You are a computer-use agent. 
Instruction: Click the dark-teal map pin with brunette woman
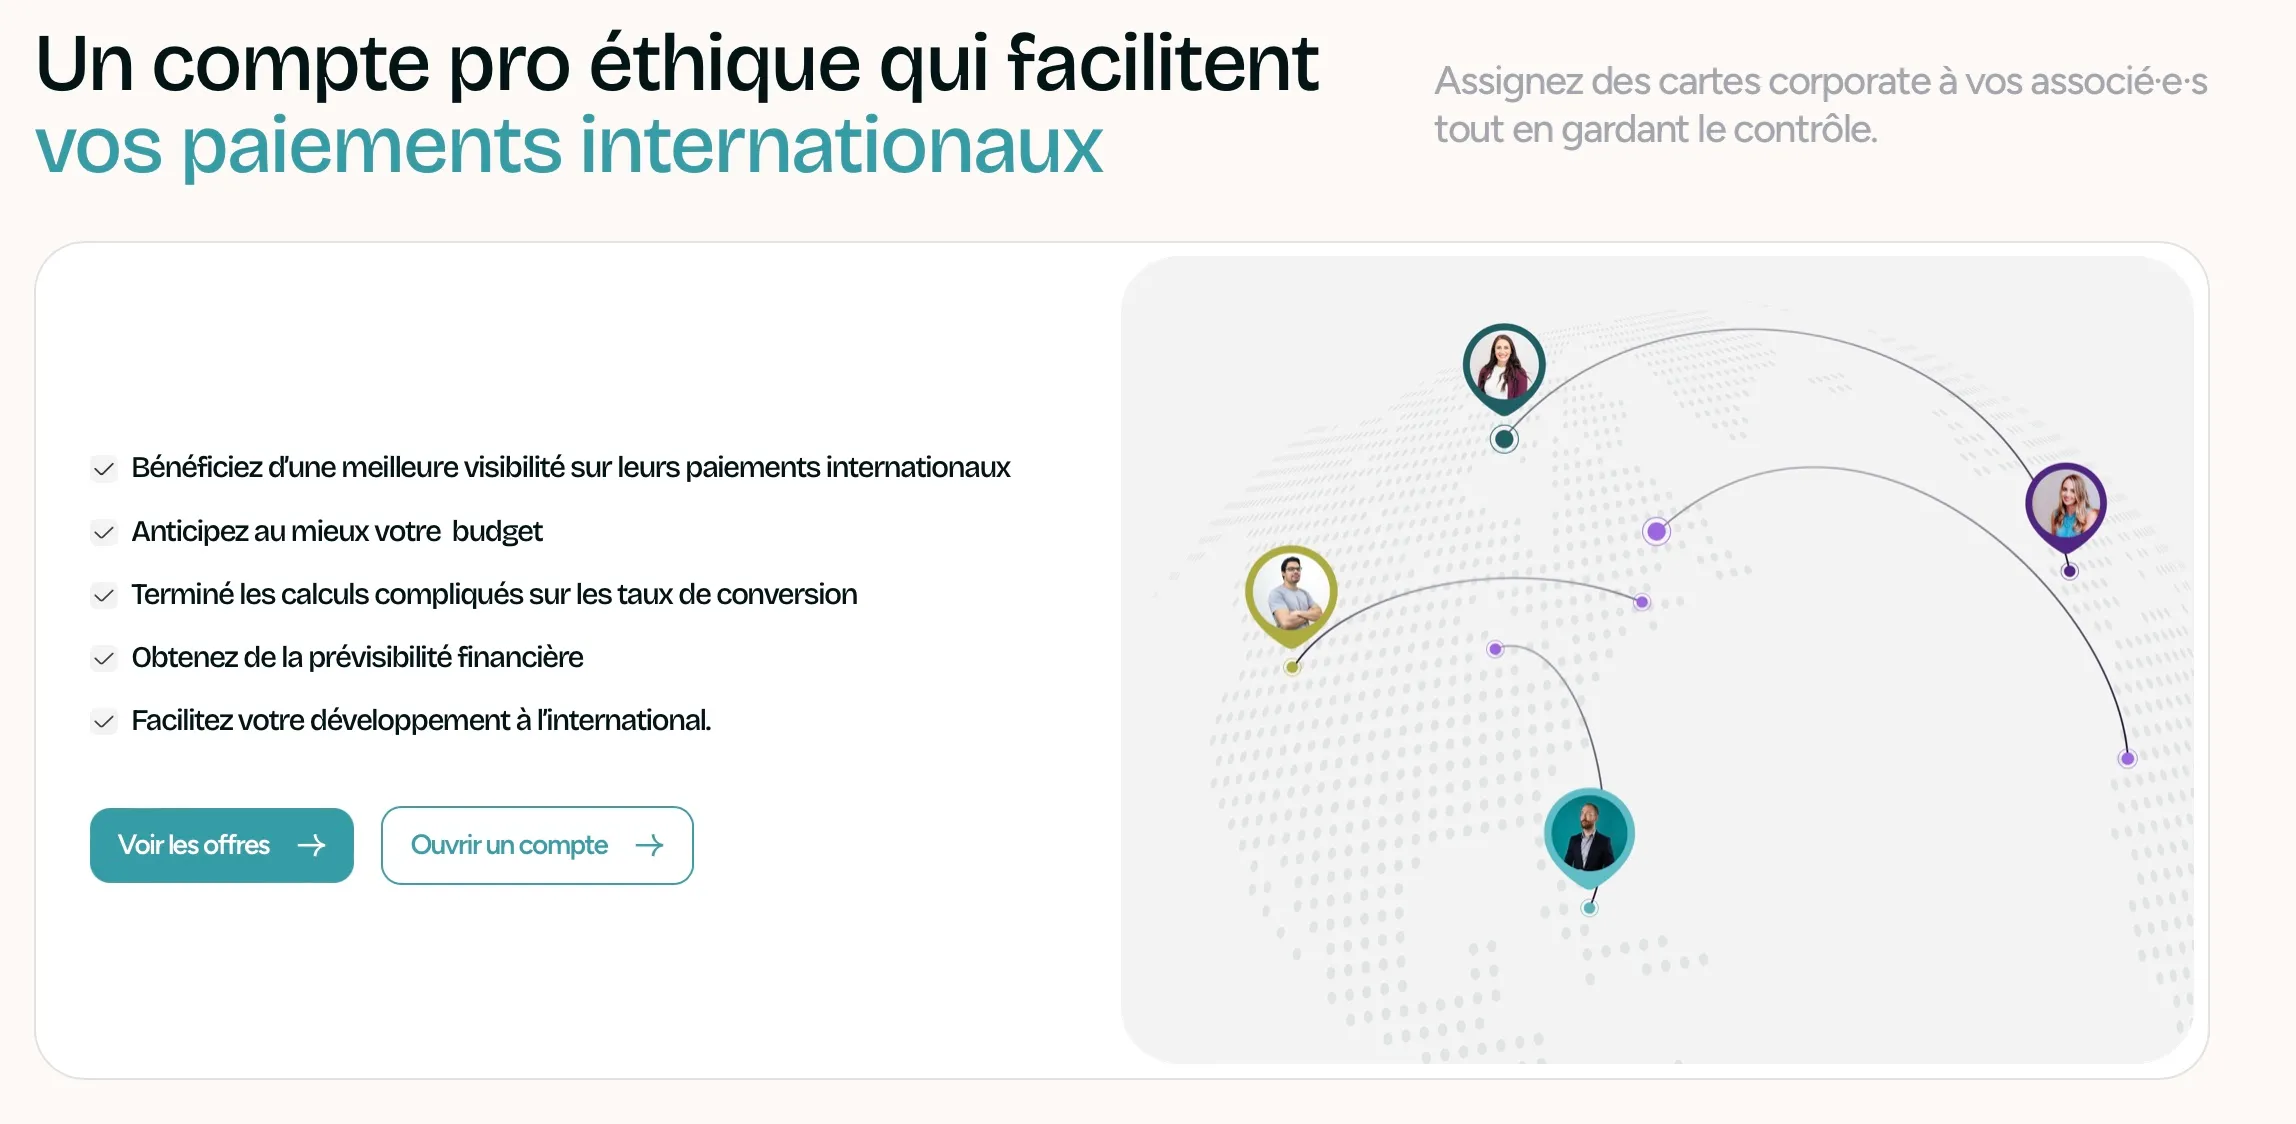(x=1503, y=366)
